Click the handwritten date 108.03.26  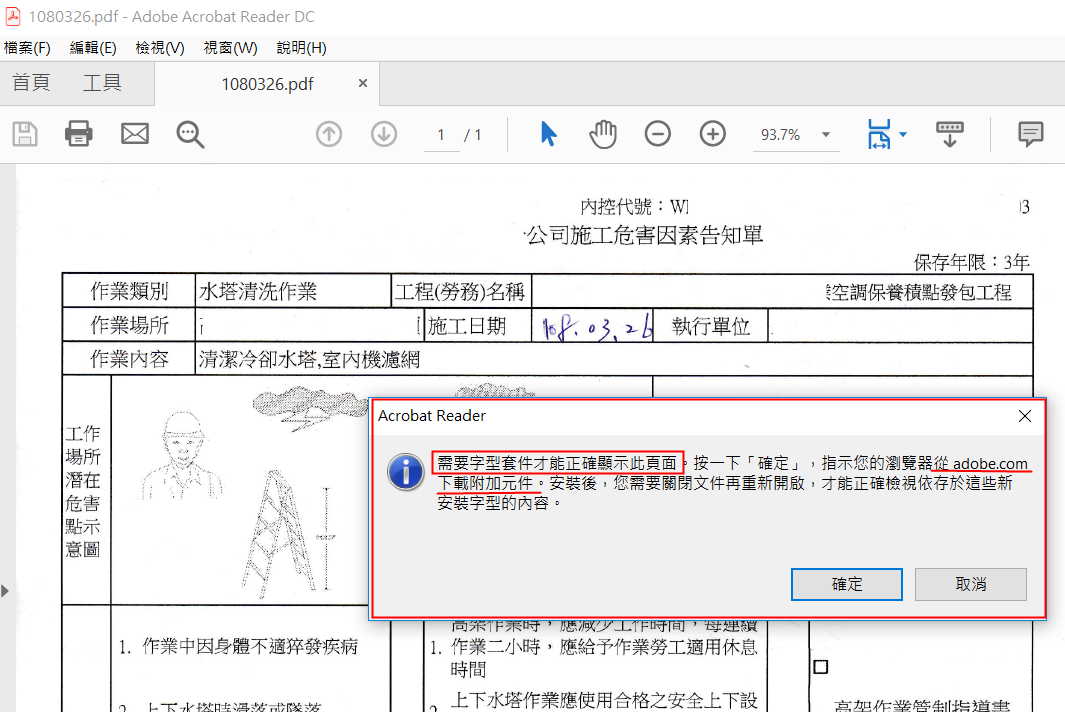(x=596, y=327)
